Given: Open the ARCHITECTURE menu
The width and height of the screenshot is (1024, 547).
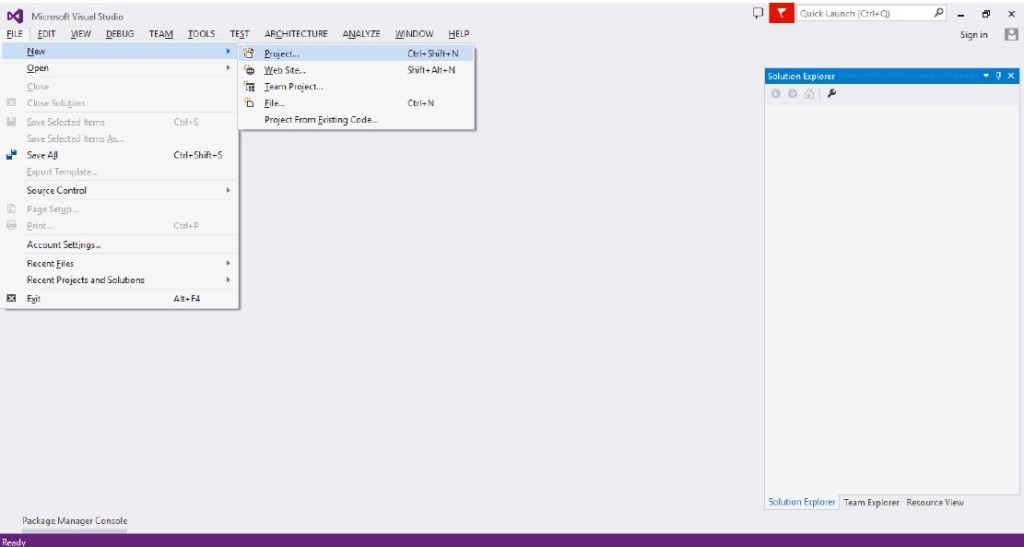Looking at the screenshot, I should pyautogui.click(x=296, y=33).
